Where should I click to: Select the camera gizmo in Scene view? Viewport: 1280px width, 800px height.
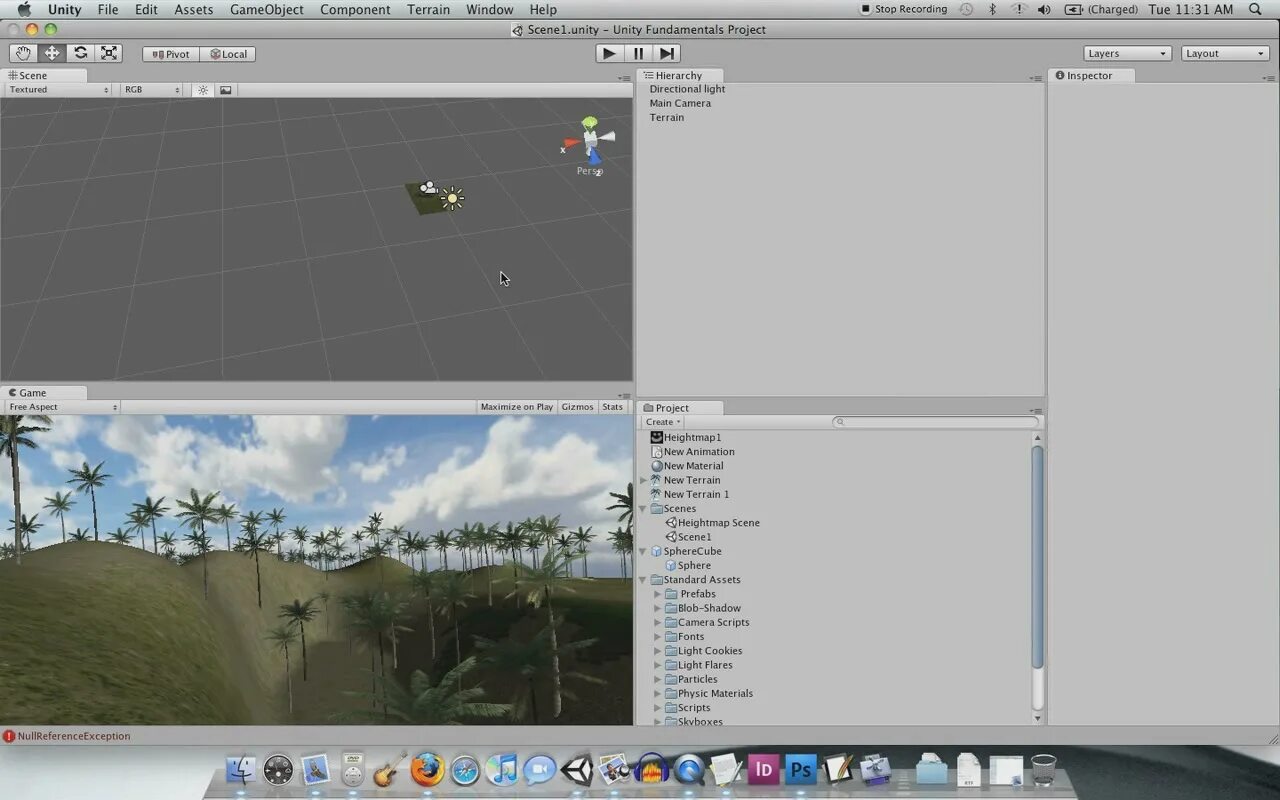click(428, 187)
